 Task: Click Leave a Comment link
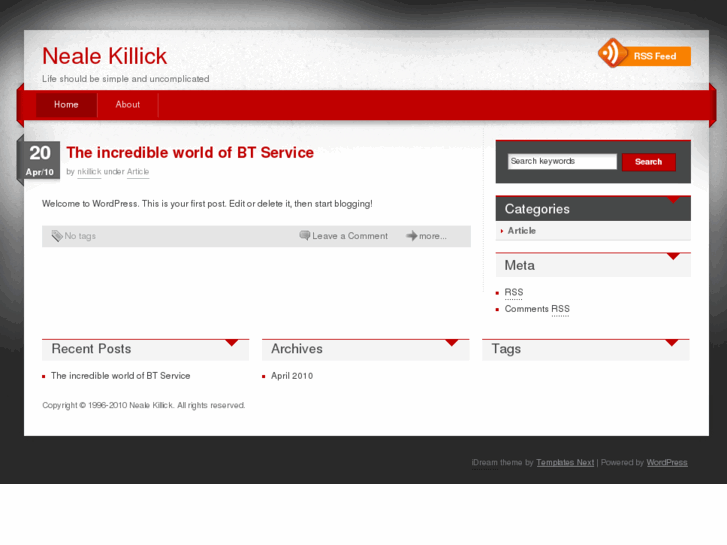(x=350, y=236)
